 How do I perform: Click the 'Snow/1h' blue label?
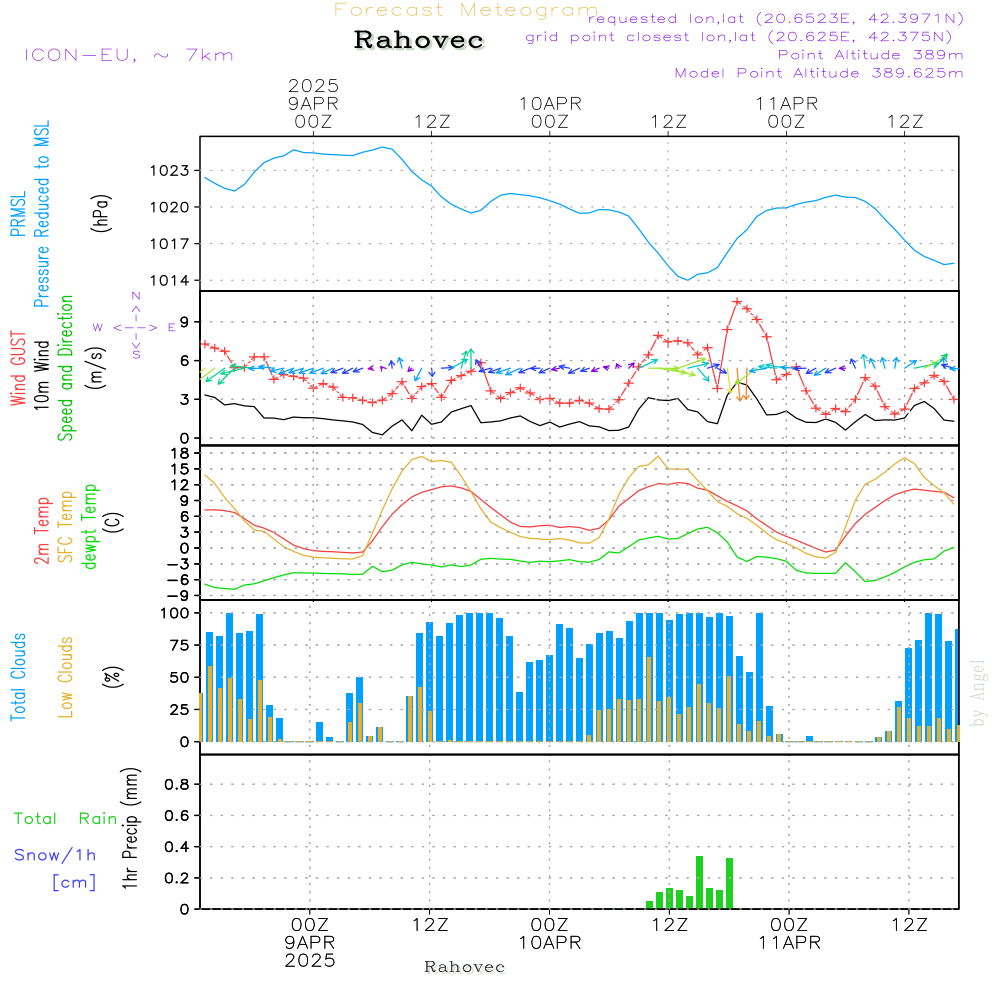[x=55, y=855]
